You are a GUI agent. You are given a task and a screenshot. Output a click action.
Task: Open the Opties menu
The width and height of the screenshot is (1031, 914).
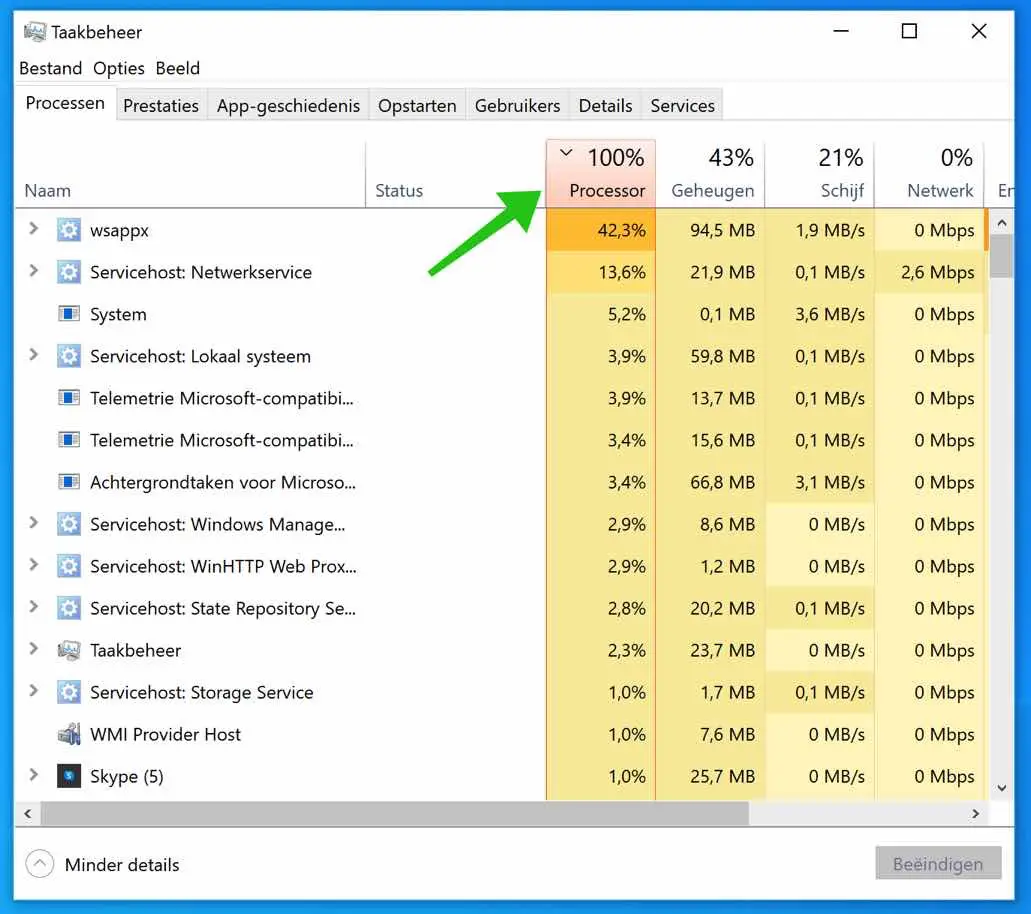coord(118,68)
